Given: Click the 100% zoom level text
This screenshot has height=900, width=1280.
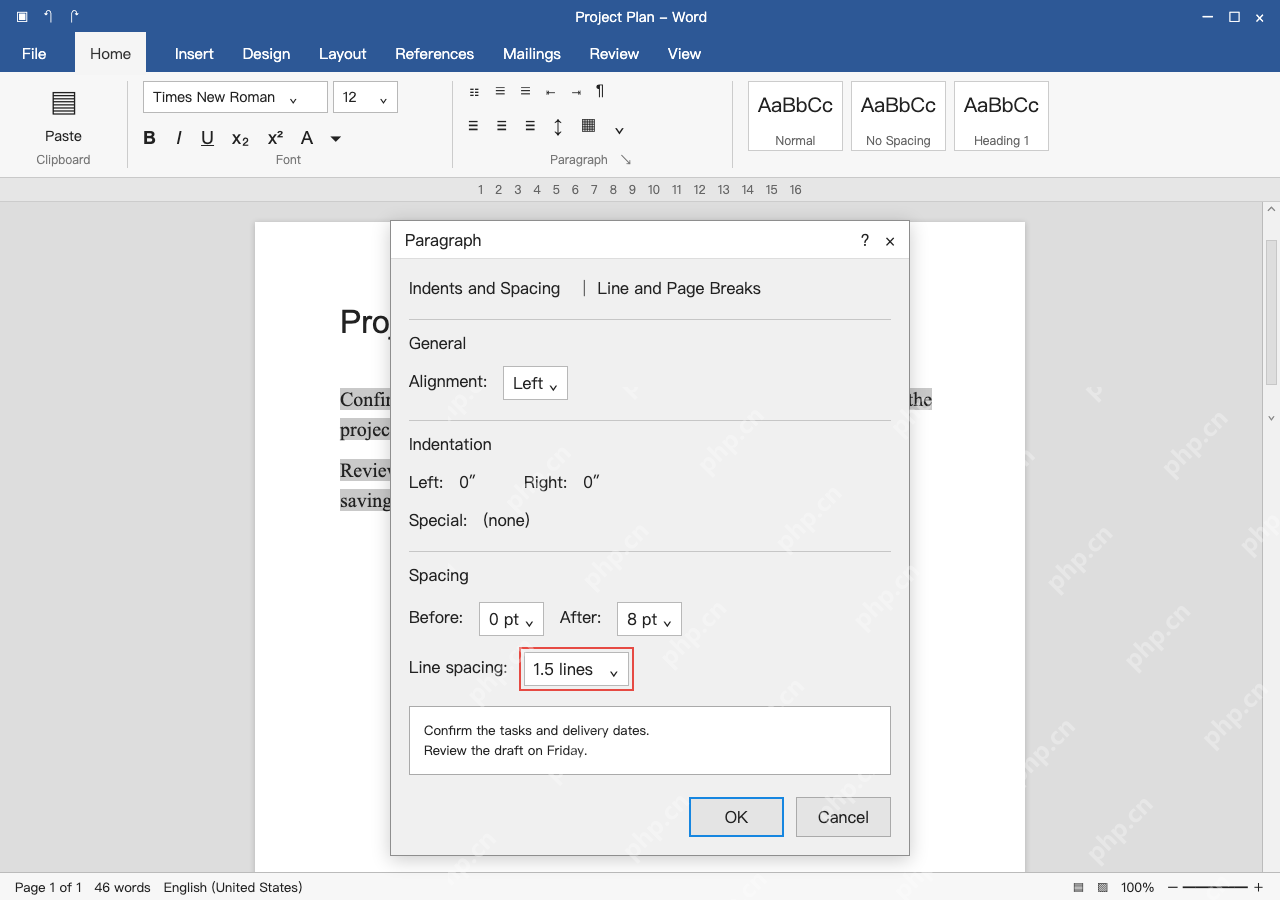Looking at the screenshot, I should click(1137, 887).
